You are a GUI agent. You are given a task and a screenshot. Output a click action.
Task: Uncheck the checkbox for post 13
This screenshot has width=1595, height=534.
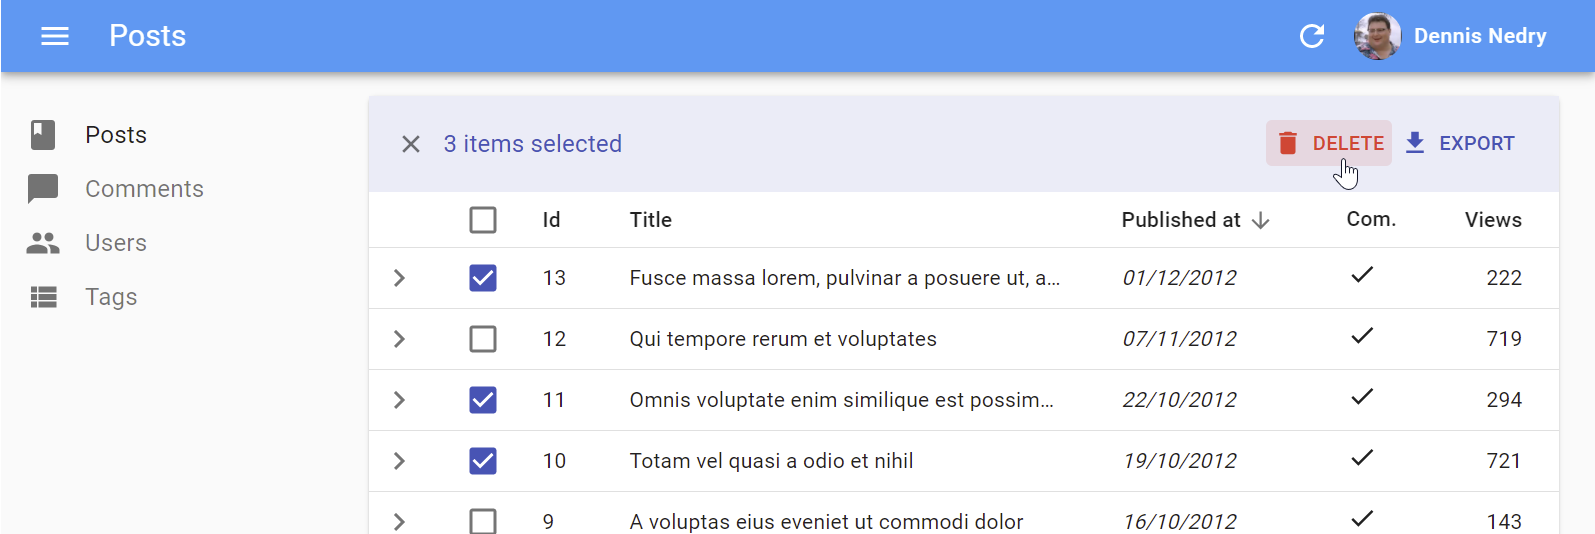pyautogui.click(x=483, y=278)
